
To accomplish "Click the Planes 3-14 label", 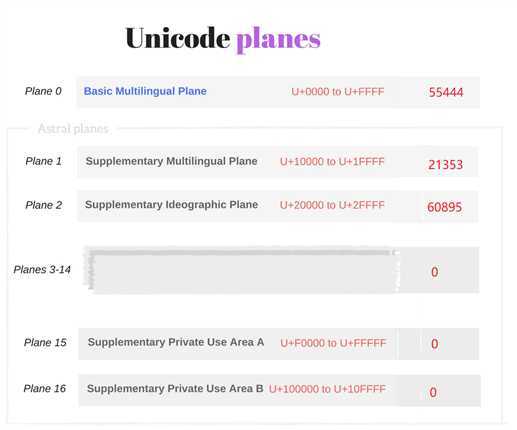I will point(42,269).
